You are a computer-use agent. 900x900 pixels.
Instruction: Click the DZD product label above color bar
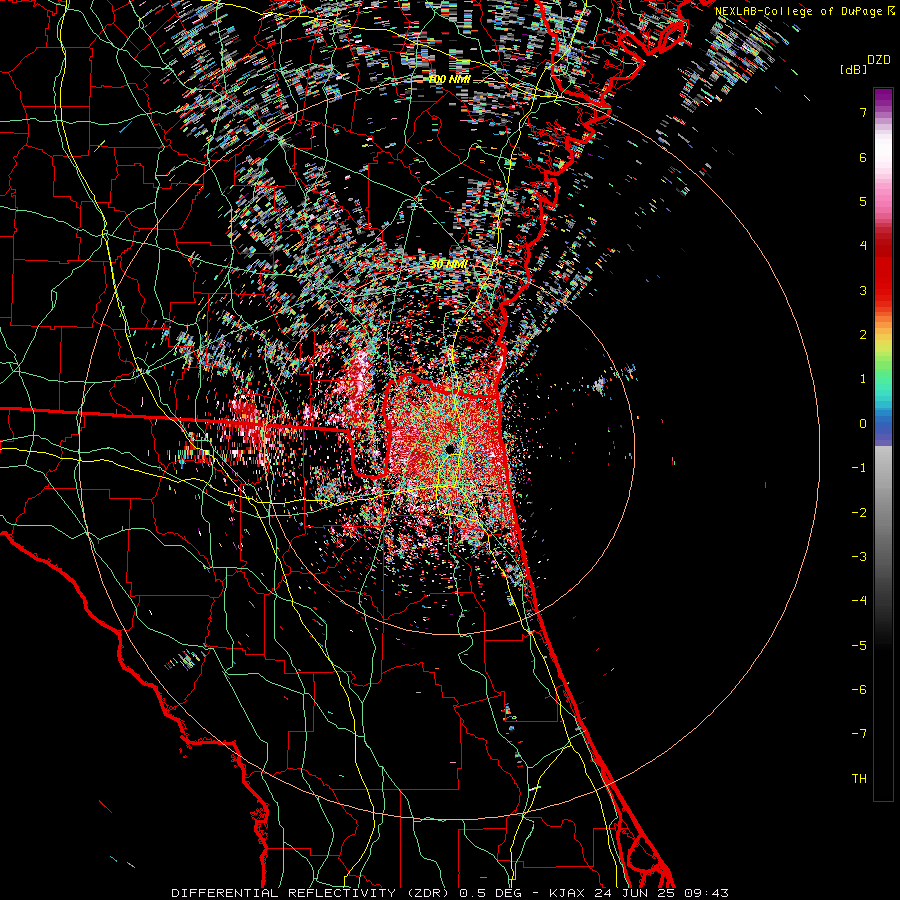pyautogui.click(x=879, y=60)
